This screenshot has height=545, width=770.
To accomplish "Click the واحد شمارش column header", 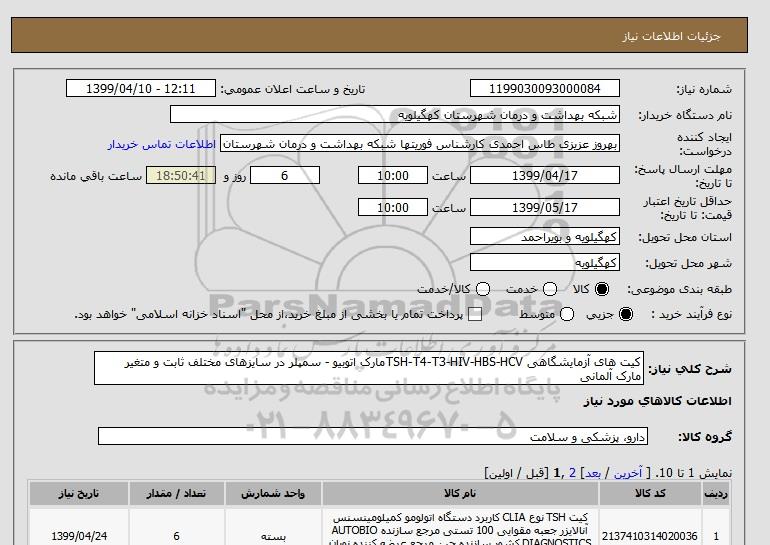I will (274, 493).
